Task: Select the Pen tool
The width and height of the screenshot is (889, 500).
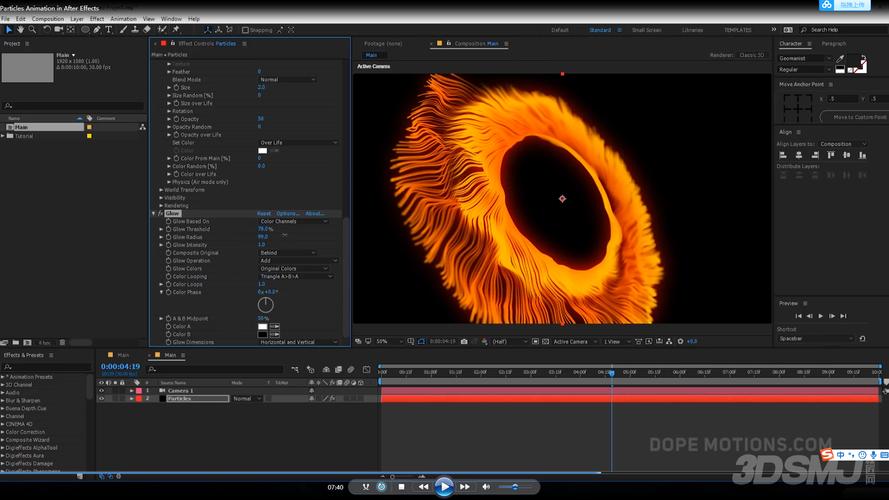Action: click(x=97, y=29)
